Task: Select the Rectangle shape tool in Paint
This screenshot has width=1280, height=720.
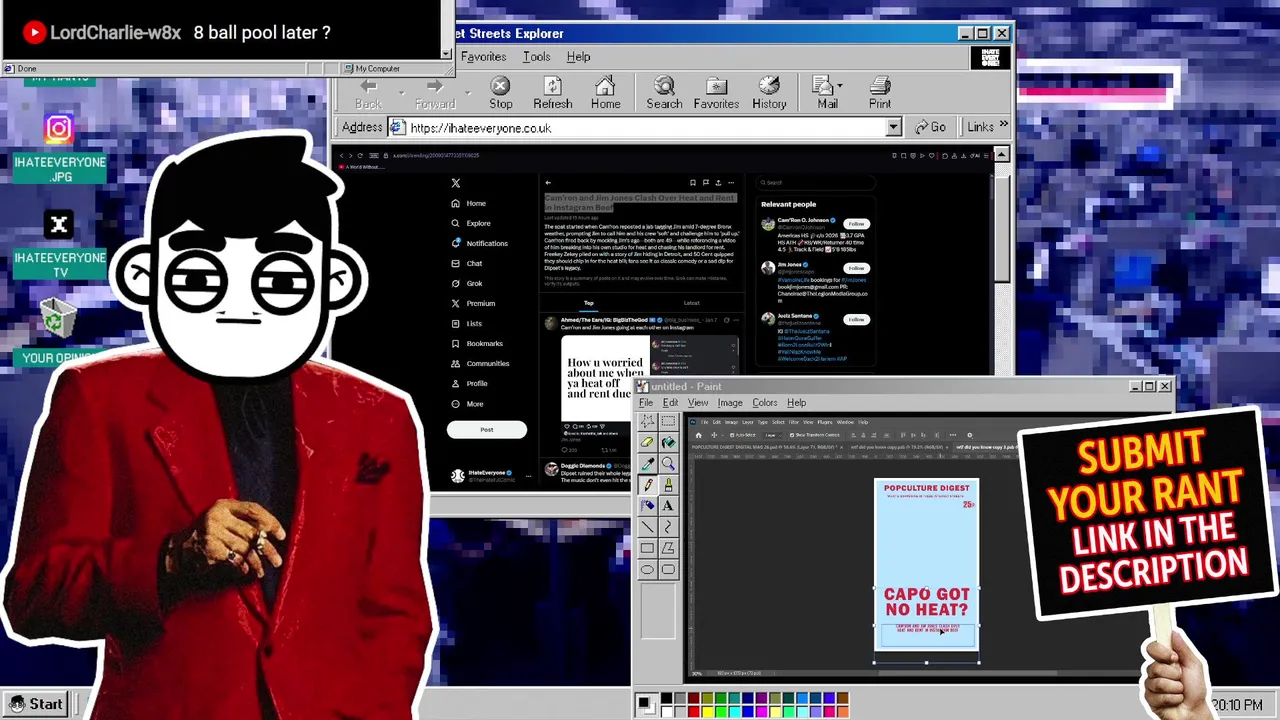Action: 647,548
